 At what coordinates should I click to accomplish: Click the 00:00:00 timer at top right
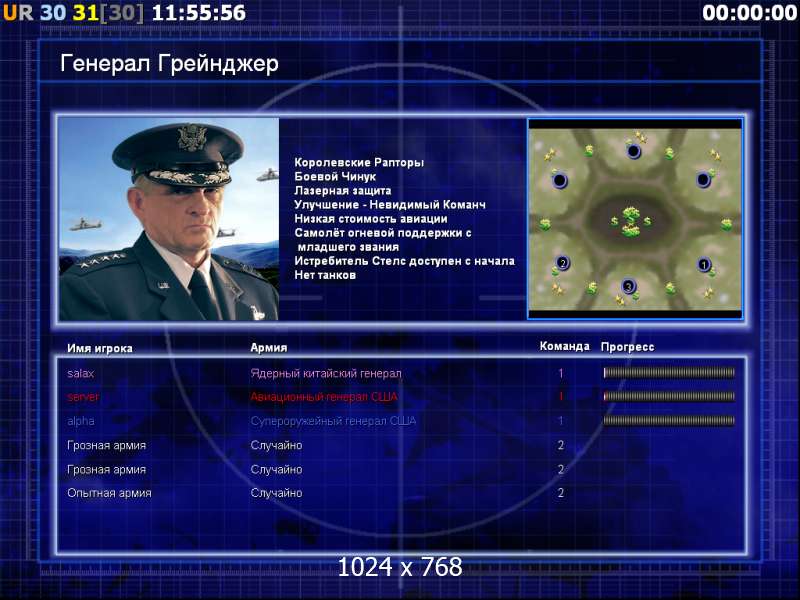coord(750,13)
